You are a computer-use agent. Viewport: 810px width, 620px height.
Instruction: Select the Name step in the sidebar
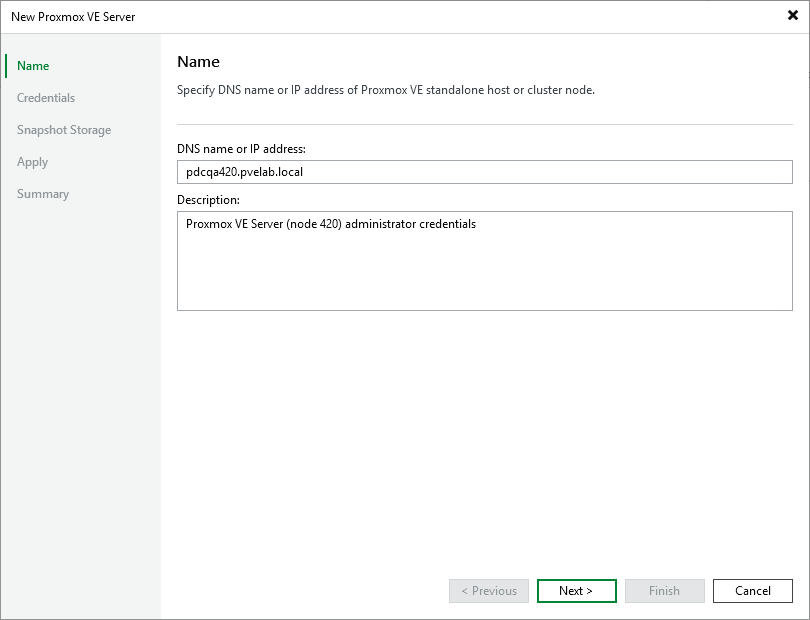(x=32, y=65)
